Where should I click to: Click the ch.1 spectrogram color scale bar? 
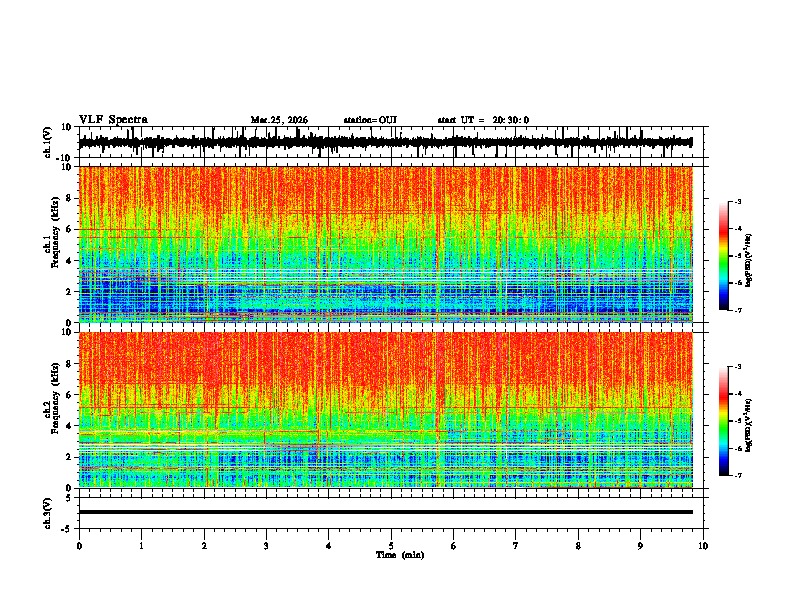(724, 256)
